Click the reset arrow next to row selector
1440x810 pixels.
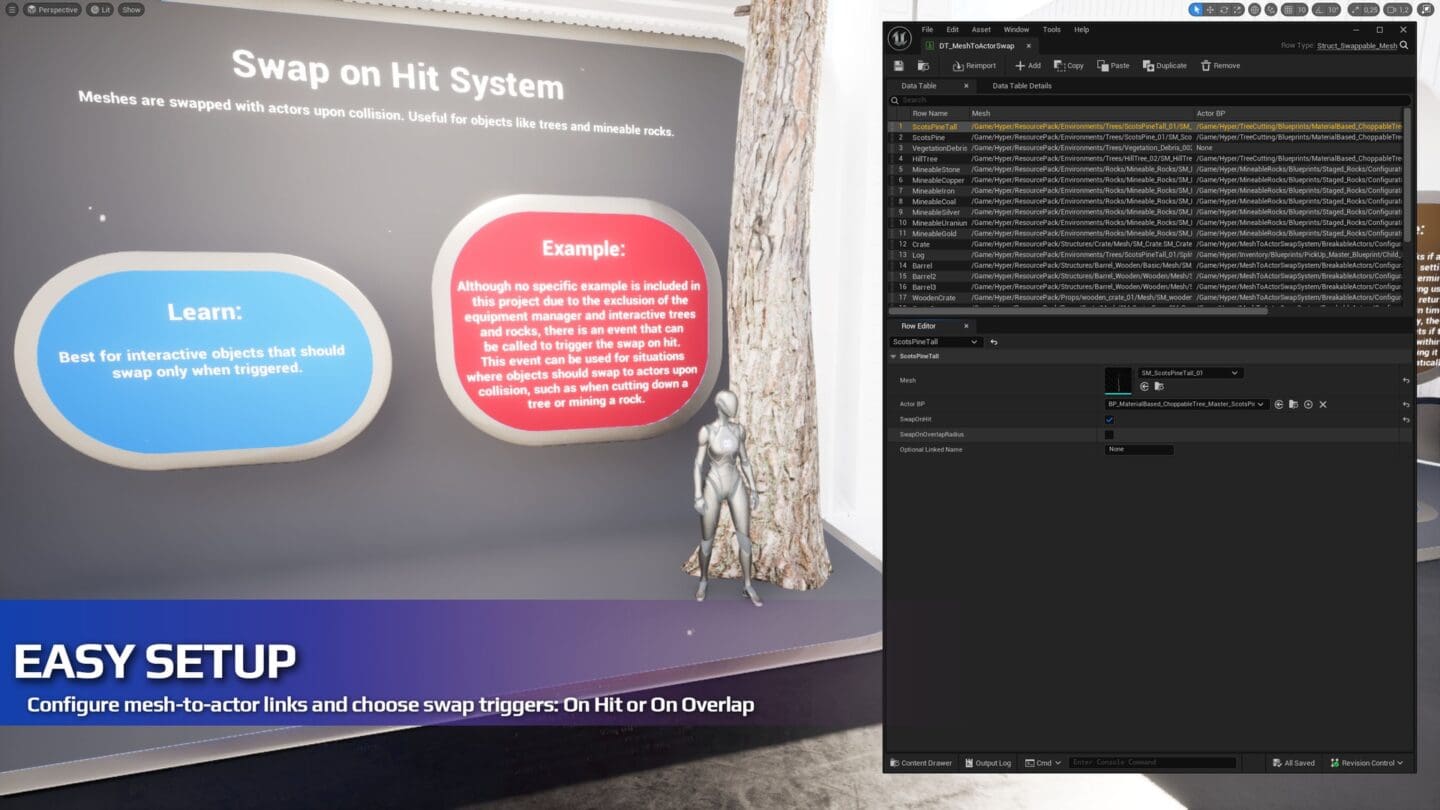993,342
